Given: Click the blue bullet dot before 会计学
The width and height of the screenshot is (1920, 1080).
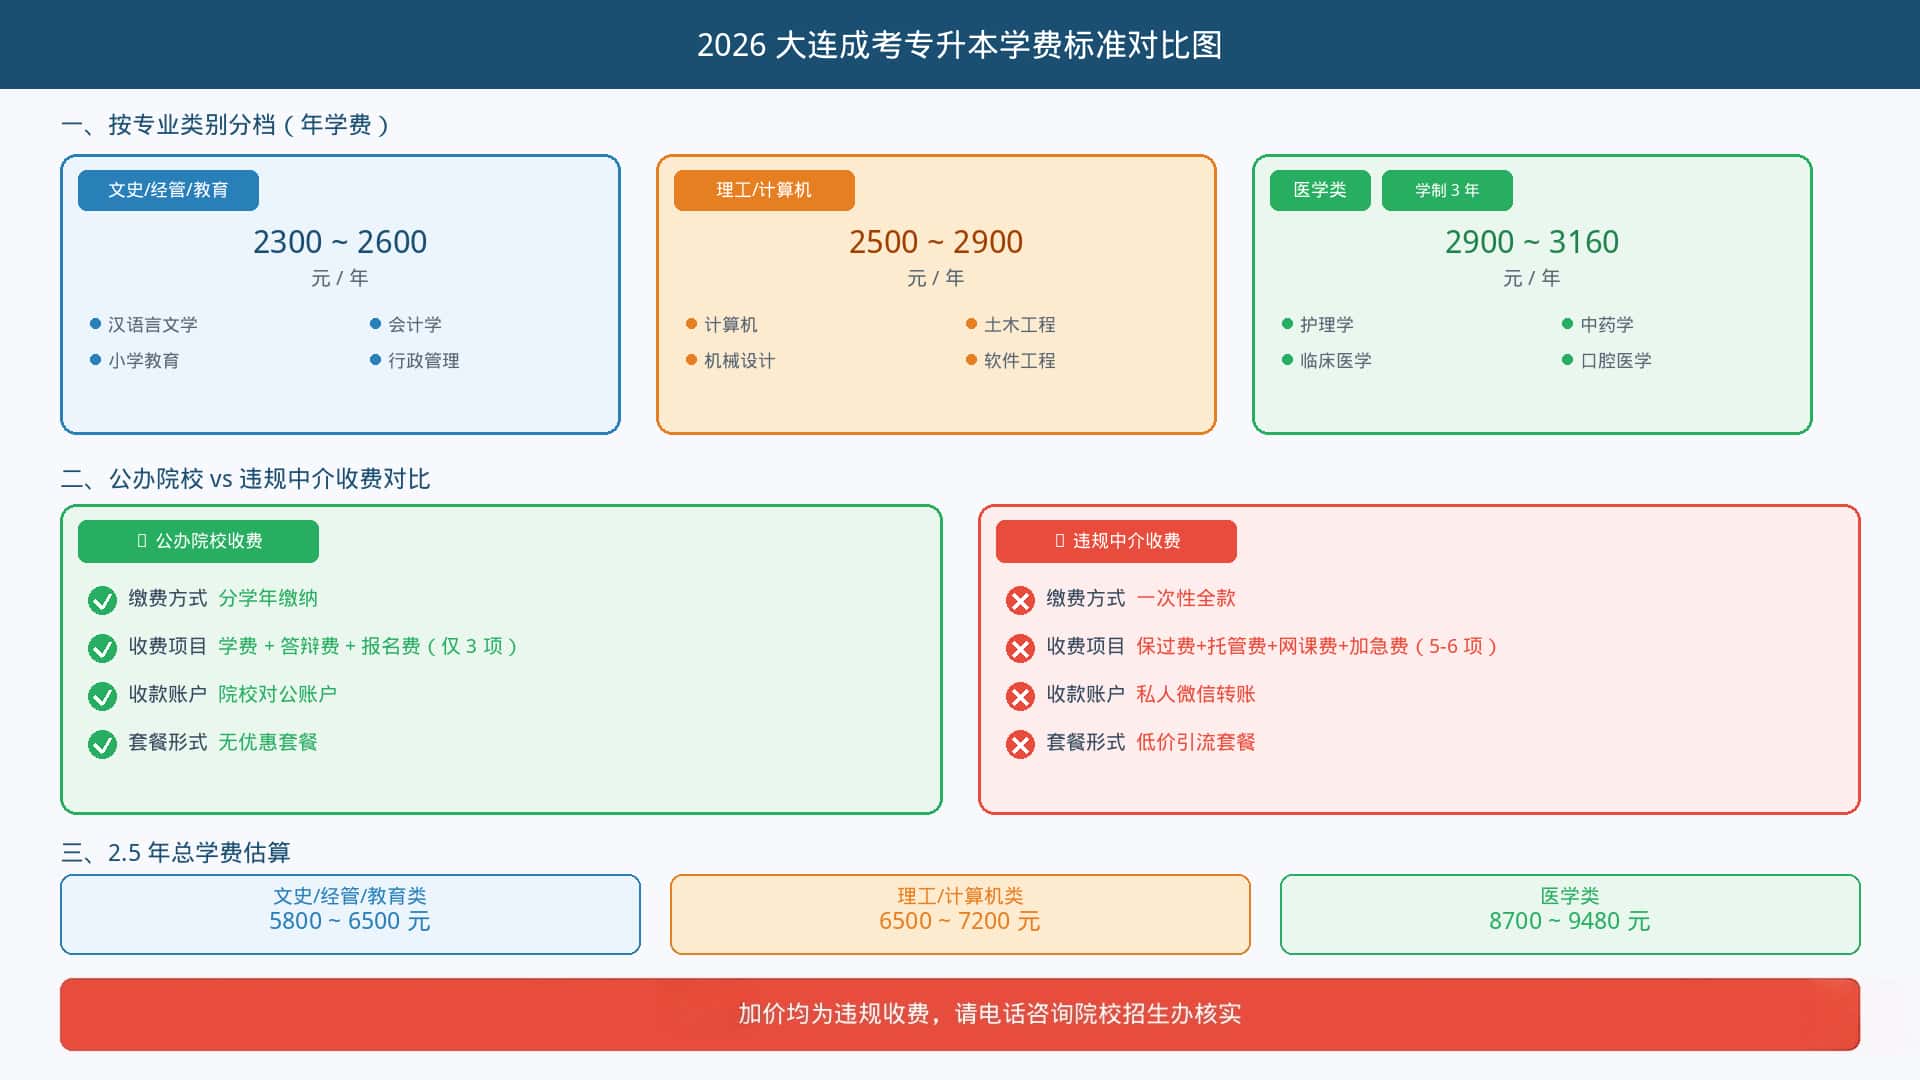Looking at the screenshot, I should 375,324.
